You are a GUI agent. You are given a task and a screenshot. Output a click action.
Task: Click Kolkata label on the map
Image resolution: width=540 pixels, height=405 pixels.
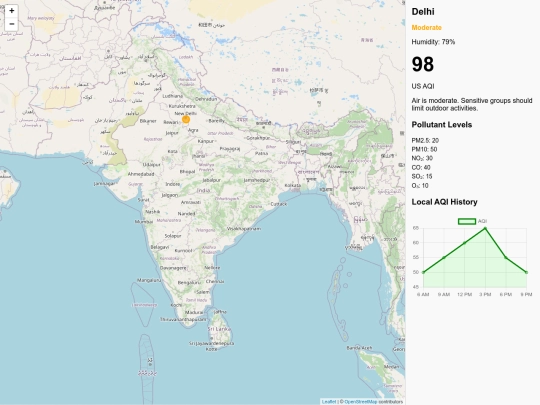pyautogui.click(x=293, y=186)
